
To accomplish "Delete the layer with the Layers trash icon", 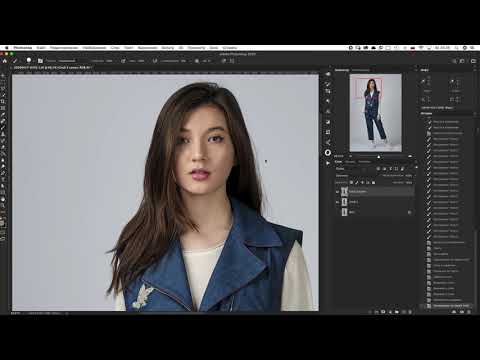I will point(410,312).
